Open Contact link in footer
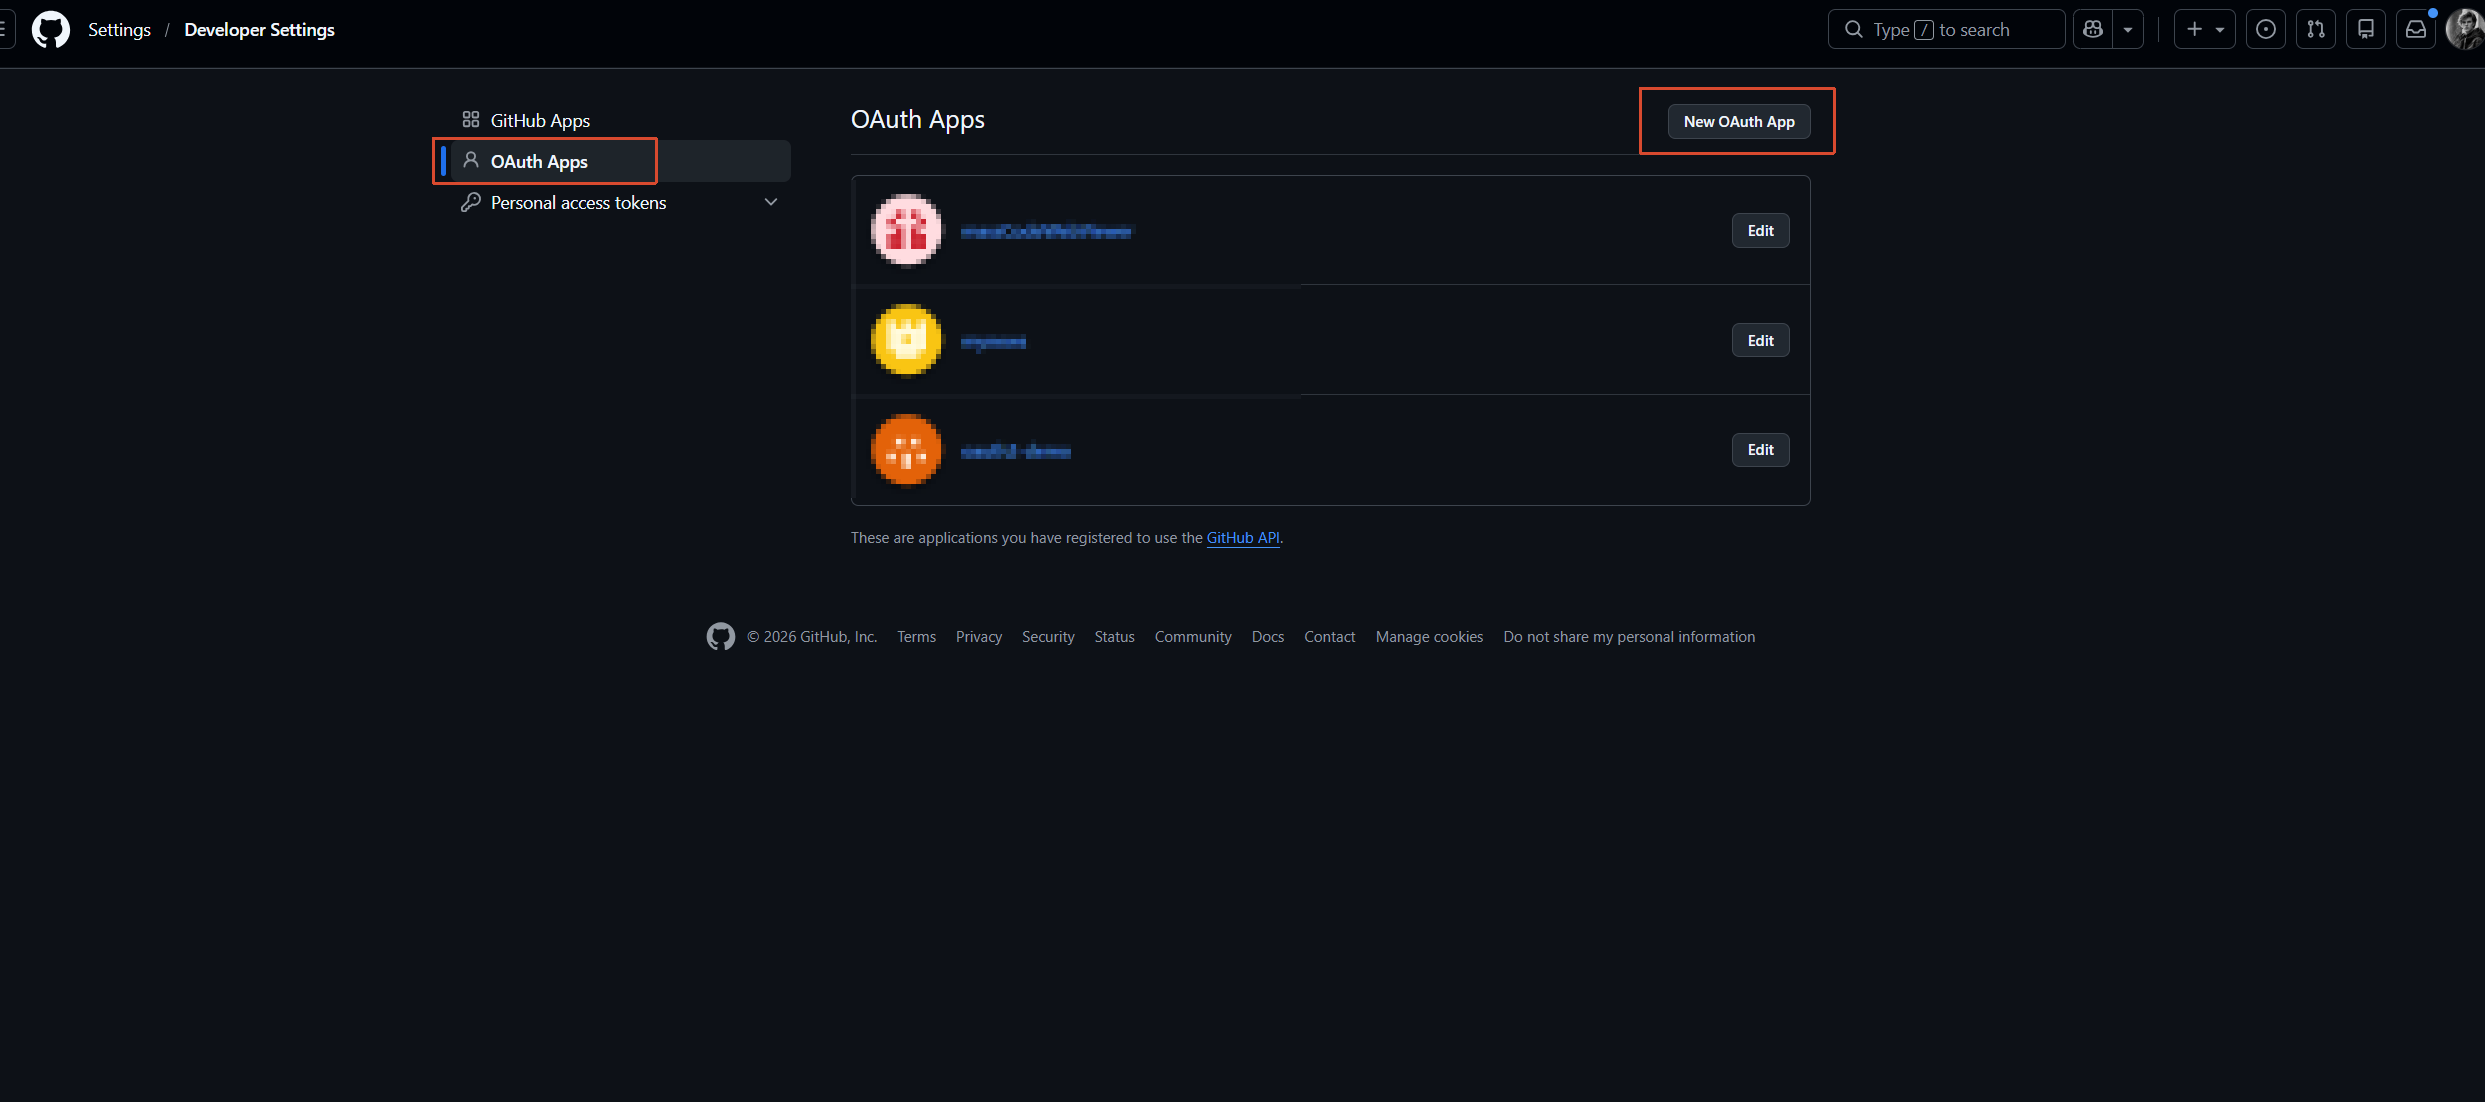Viewport: 2485px width, 1102px height. [1329, 637]
